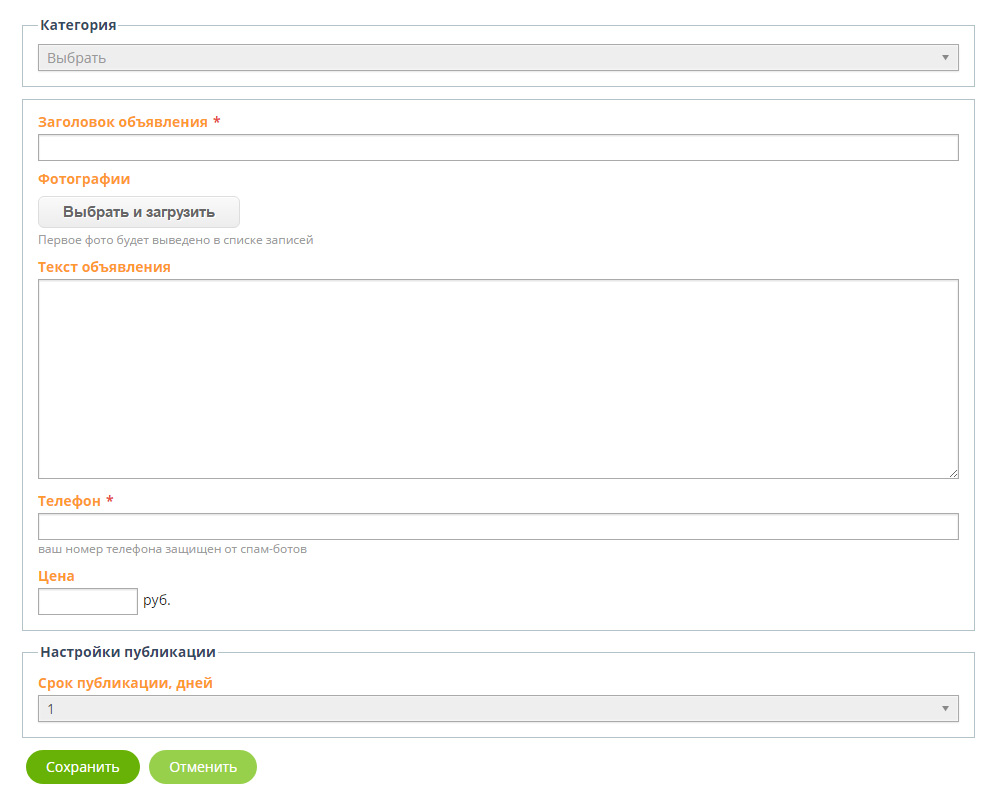Image resolution: width=997 pixels, height=801 pixels.
Task: Click the Заголовок объявления input field
Action: (x=497, y=148)
